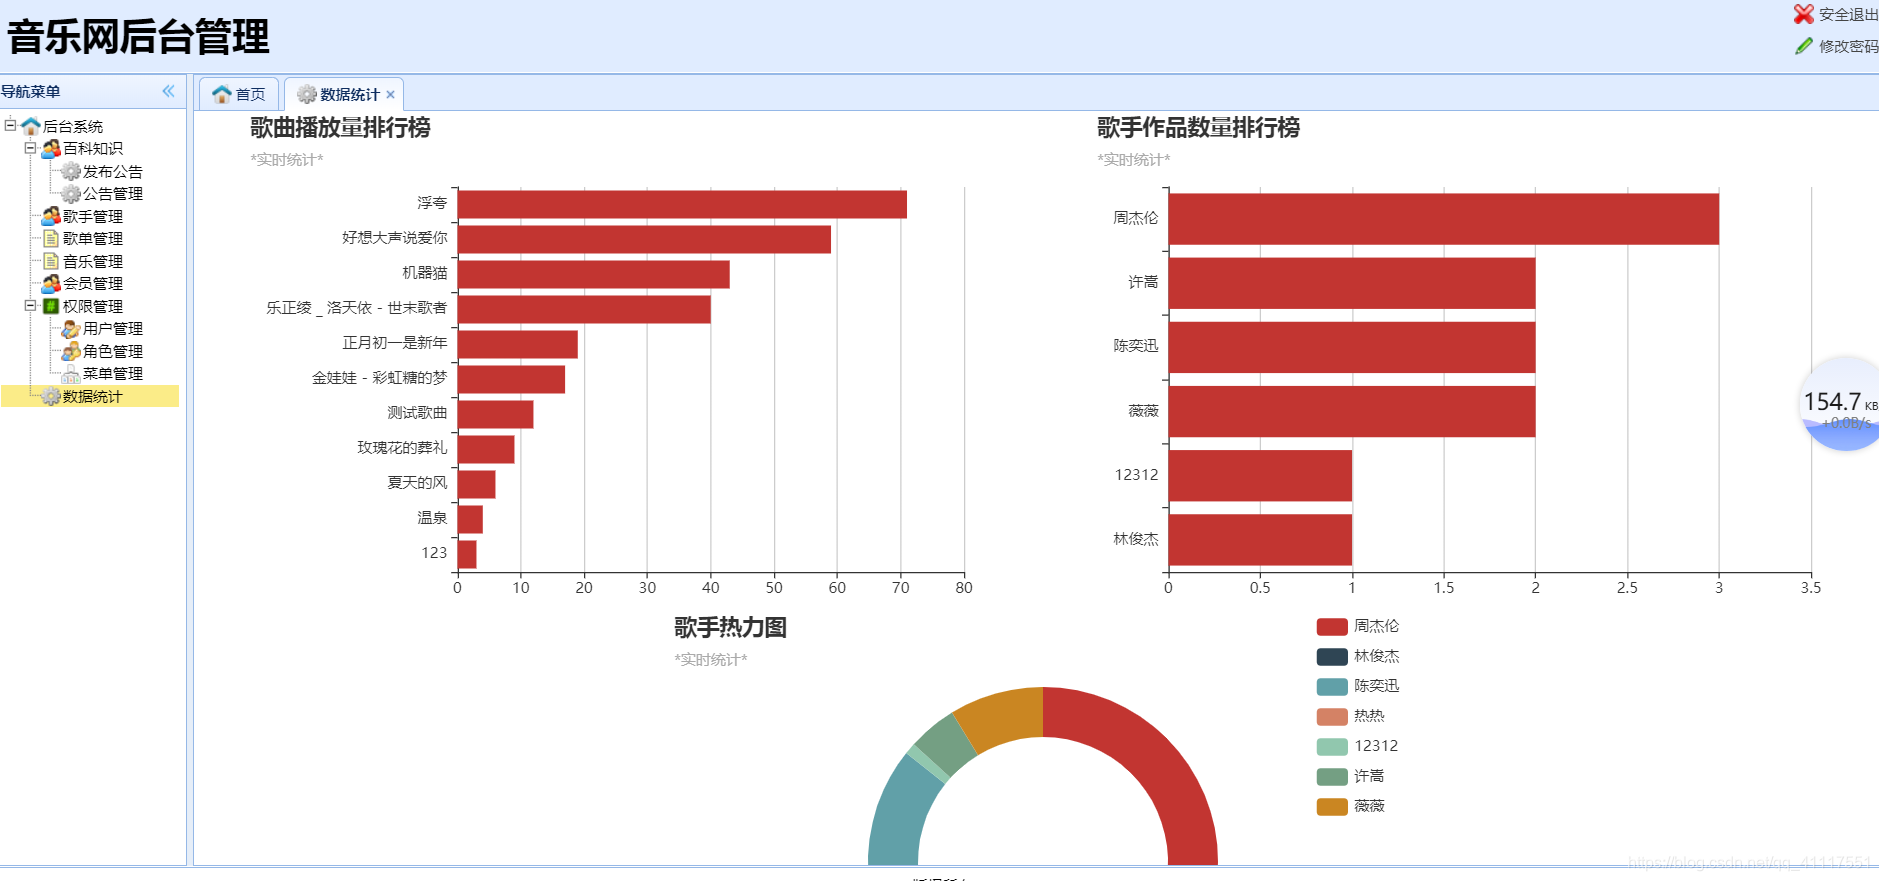
Task: Collapse the 权限管理 tree node
Action: 30,305
